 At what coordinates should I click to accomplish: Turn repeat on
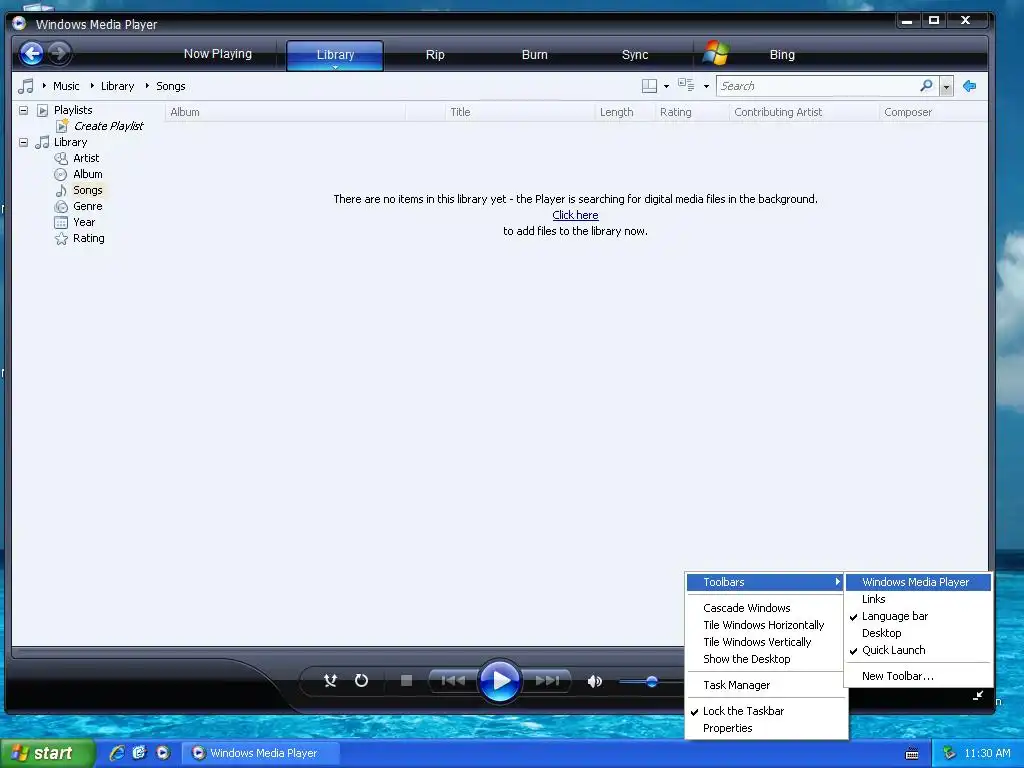point(361,681)
